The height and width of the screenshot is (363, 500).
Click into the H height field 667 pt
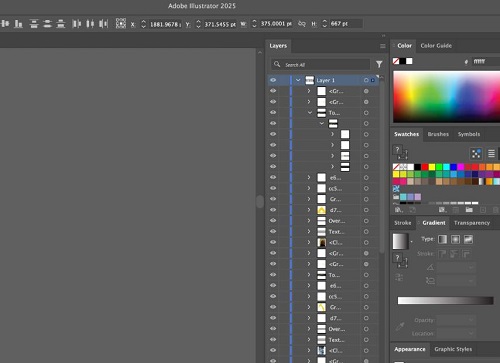tap(346, 24)
